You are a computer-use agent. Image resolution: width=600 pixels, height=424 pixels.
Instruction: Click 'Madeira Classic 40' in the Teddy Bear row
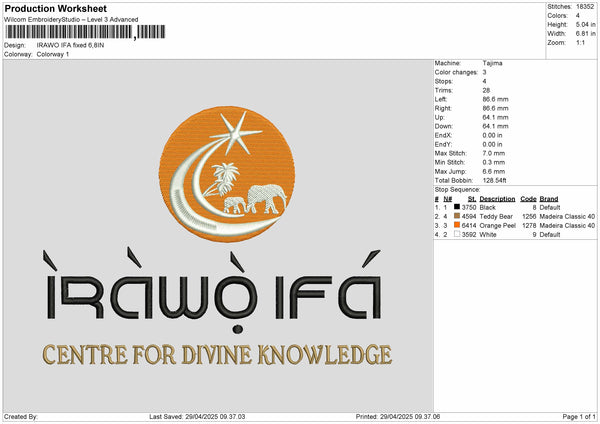click(x=567, y=217)
